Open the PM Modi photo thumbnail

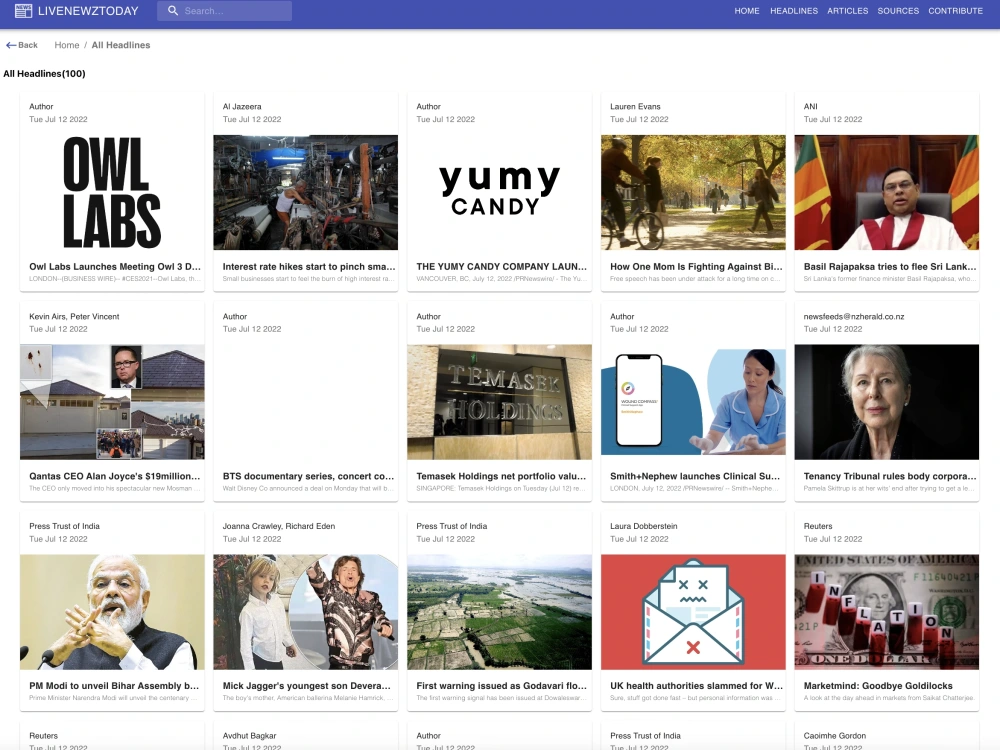coord(112,612)
